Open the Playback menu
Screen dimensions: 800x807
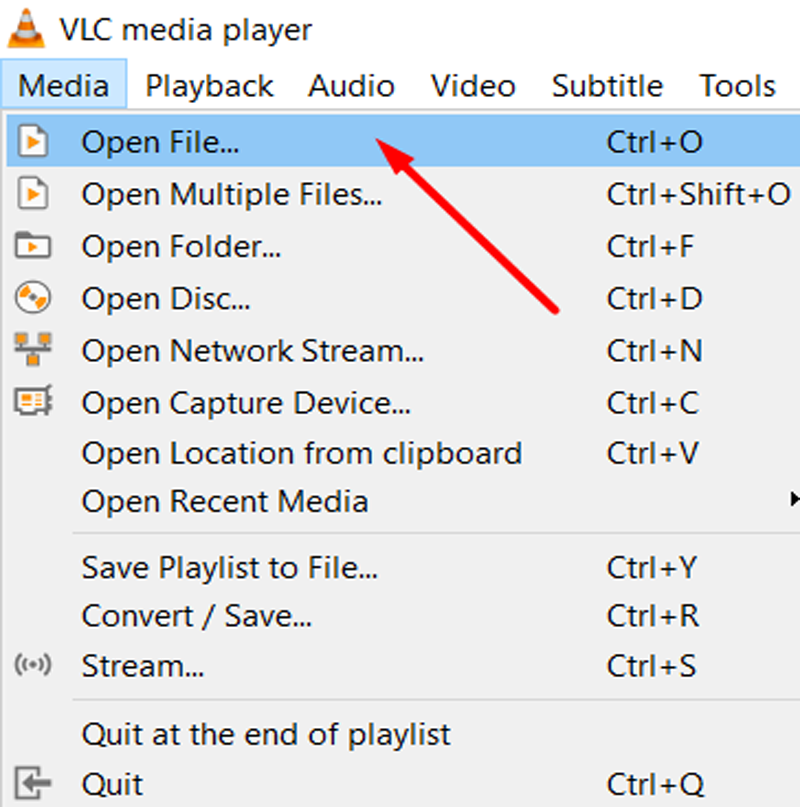pyautogui.click(x=208, y=86)
